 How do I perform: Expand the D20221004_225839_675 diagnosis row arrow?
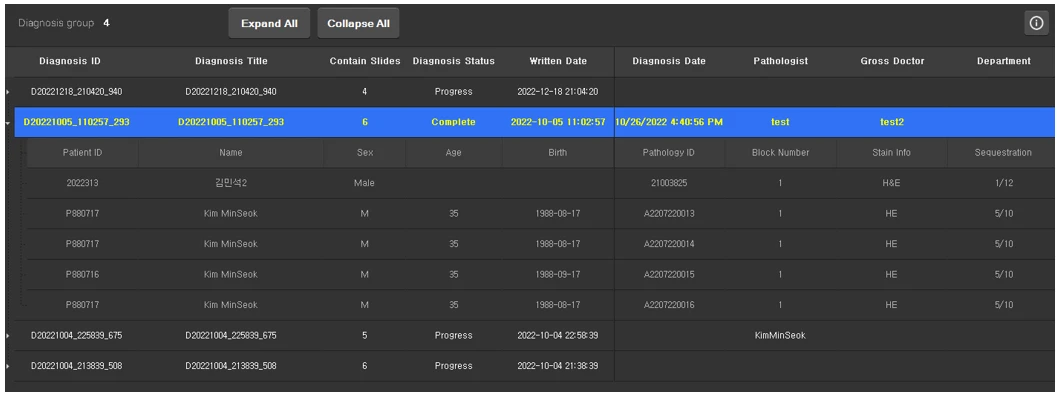(7, 335)
